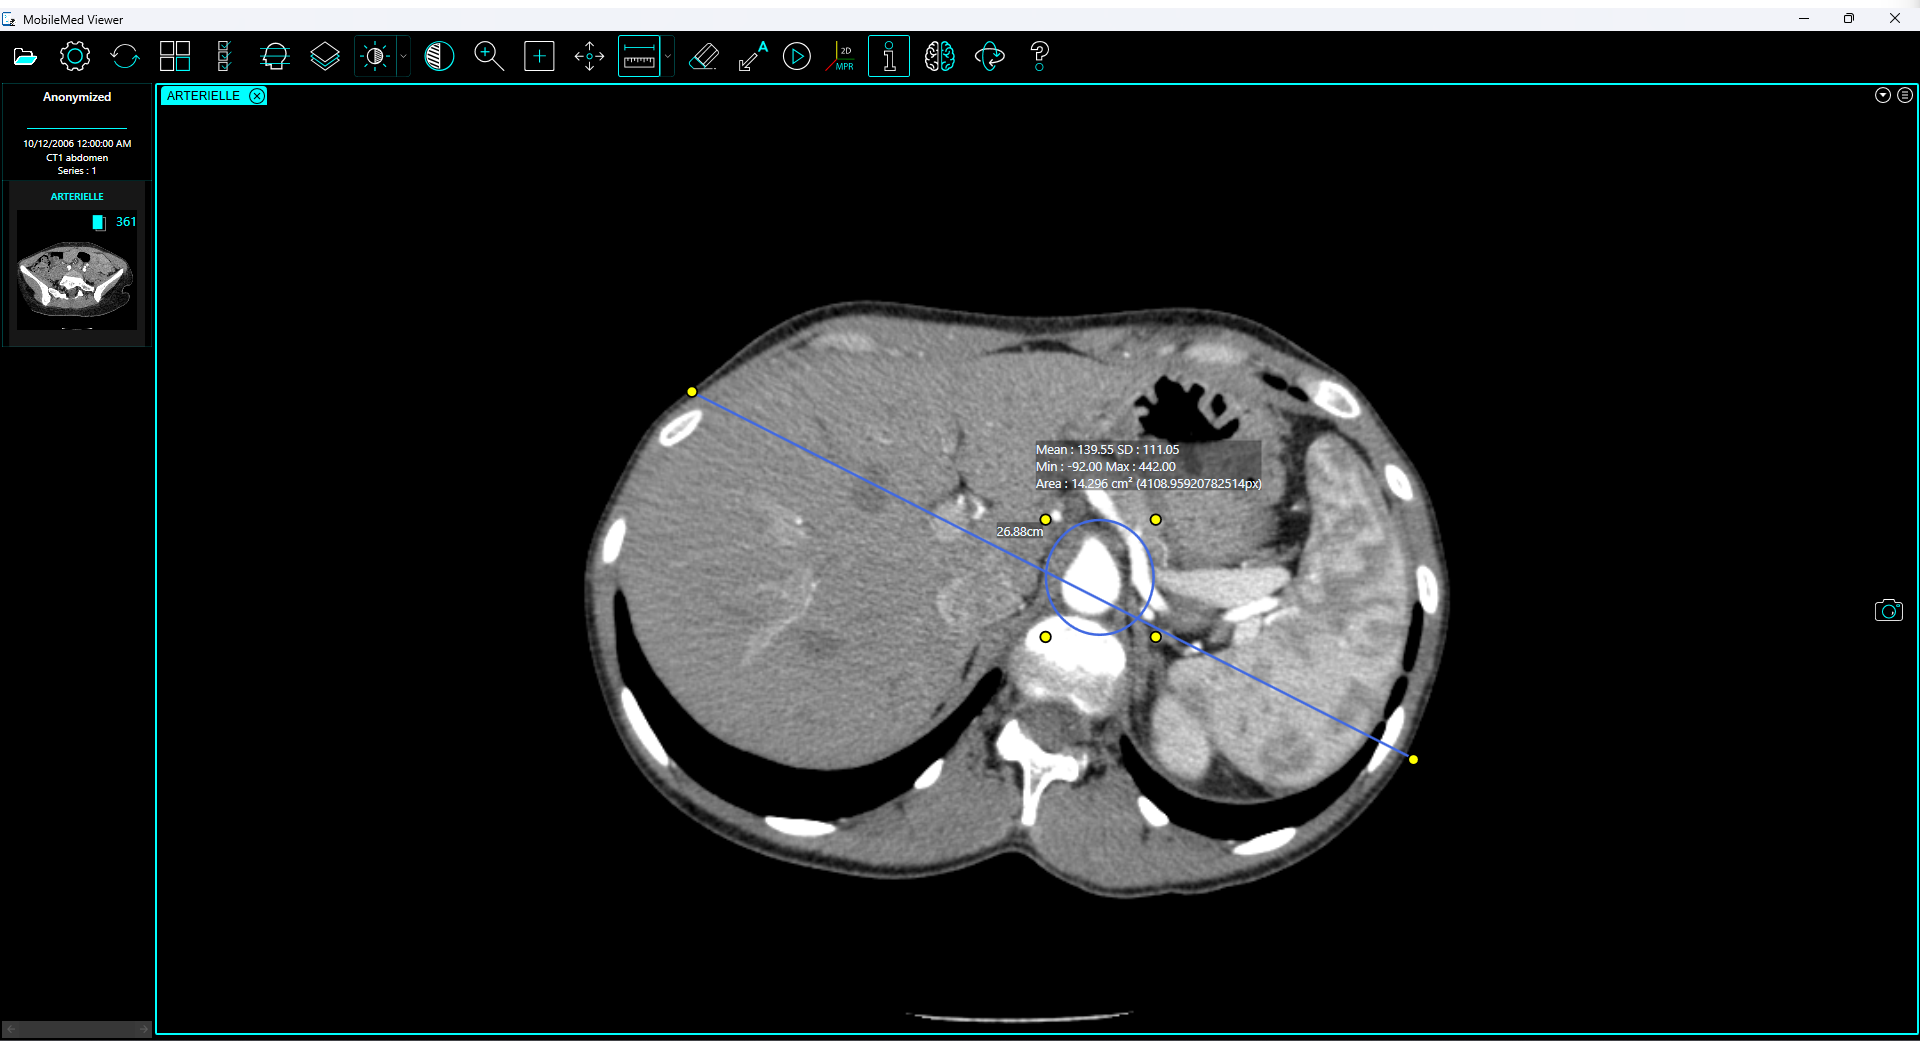The height and width of the screenshot is (1041, 1921).
Task: Select the ARTERIELLE series tab
Action: [x=205, y=95]
